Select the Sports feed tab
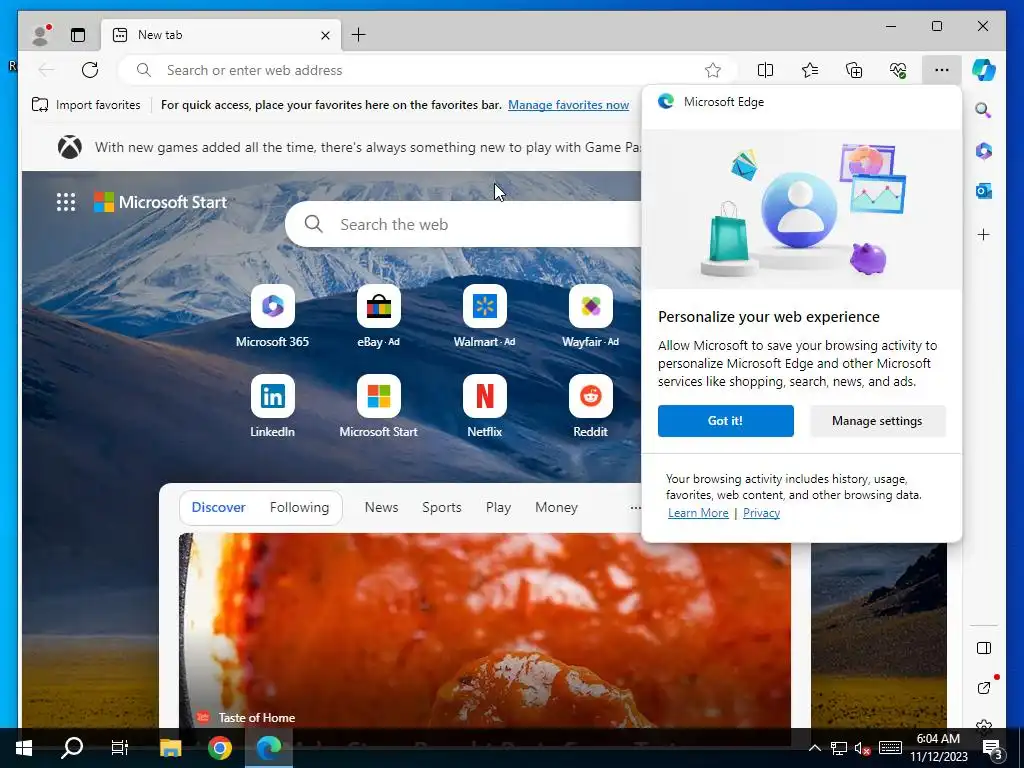Screen dimensions: 1024x768 441,507
